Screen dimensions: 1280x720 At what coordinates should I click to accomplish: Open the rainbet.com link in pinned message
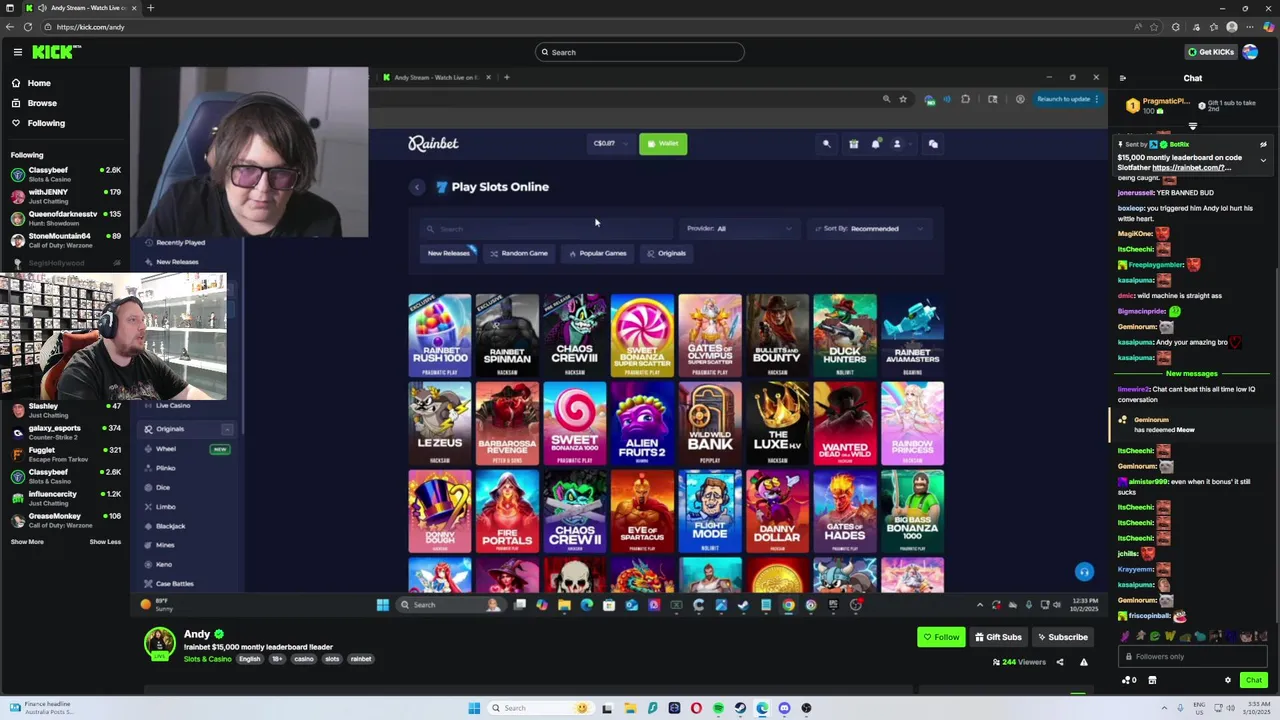point(1191,168)
